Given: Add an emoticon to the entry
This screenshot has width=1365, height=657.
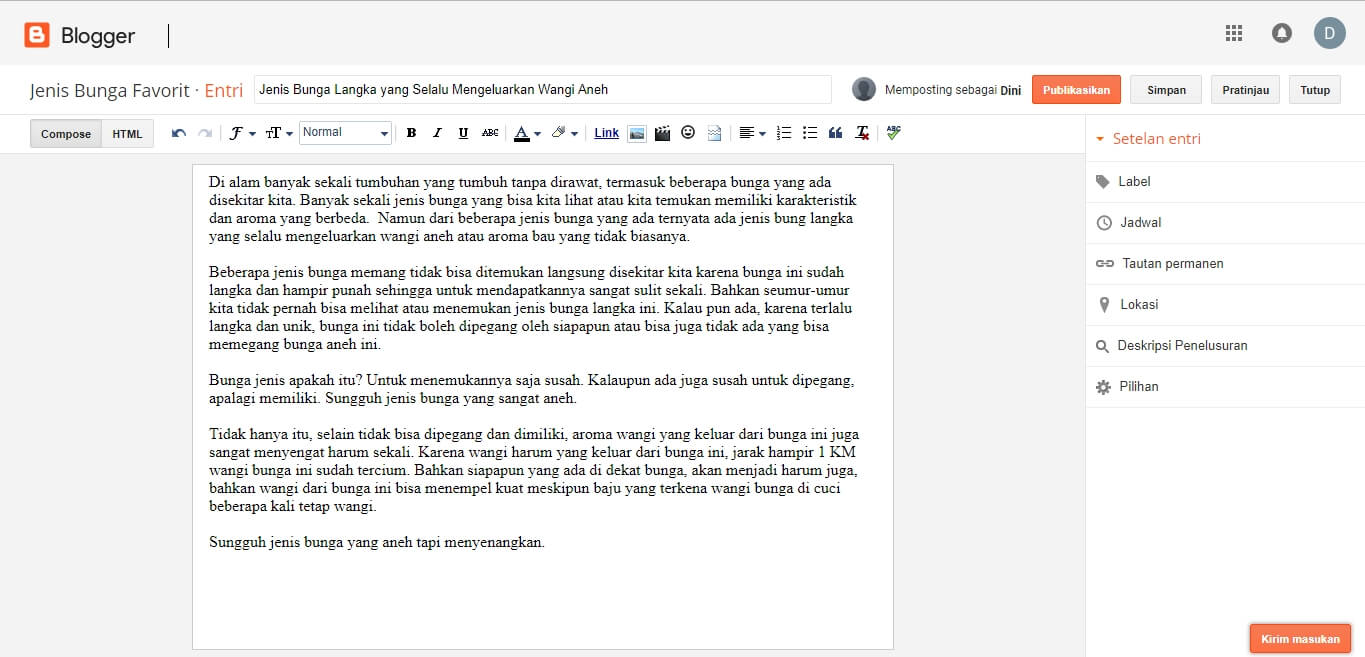Looking at the screenshot, I should pyautogui.click(x=688, y=132).
